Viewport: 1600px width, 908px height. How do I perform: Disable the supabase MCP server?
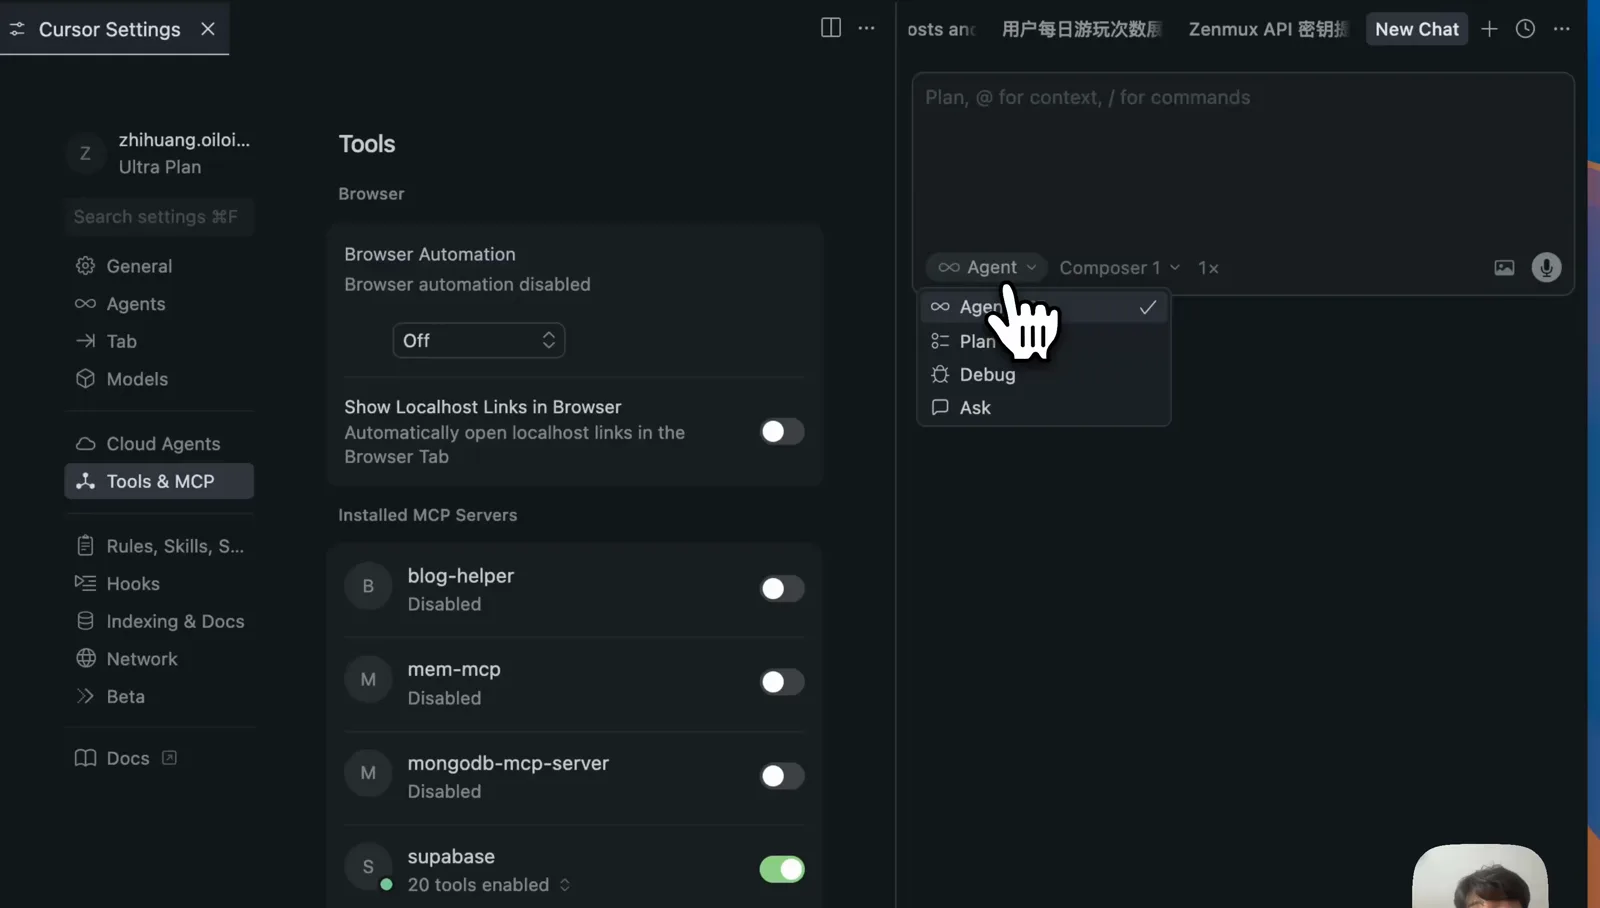(782, 869)
